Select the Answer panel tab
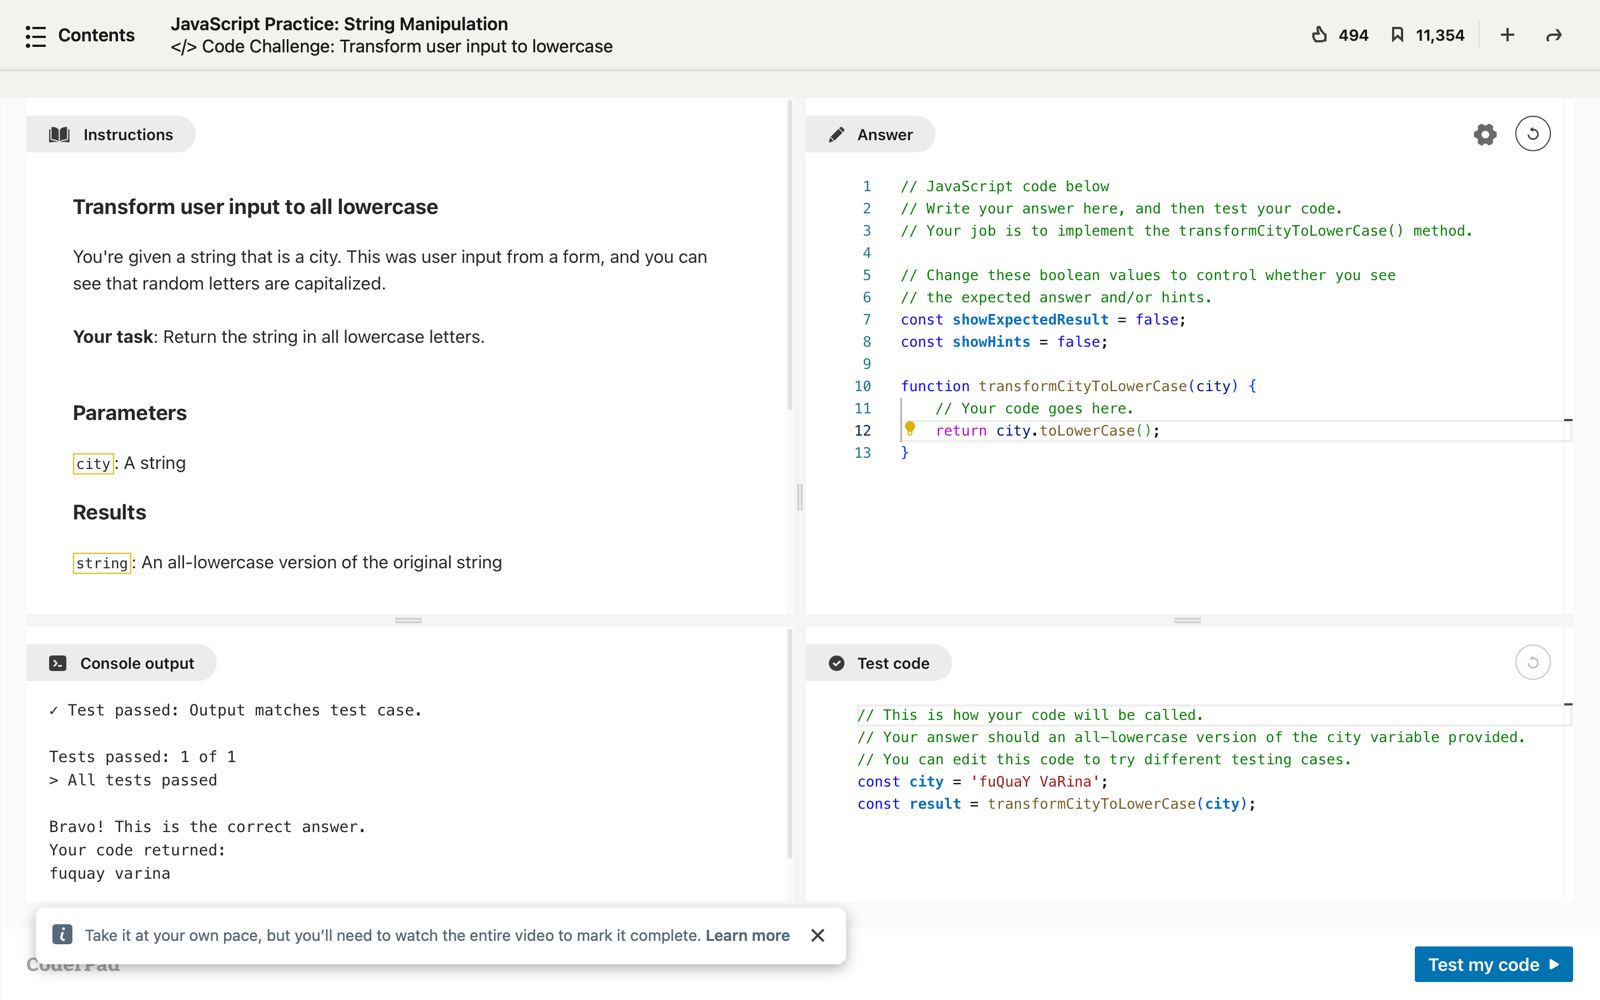The image size is (1600, 1000). (870, 135)
